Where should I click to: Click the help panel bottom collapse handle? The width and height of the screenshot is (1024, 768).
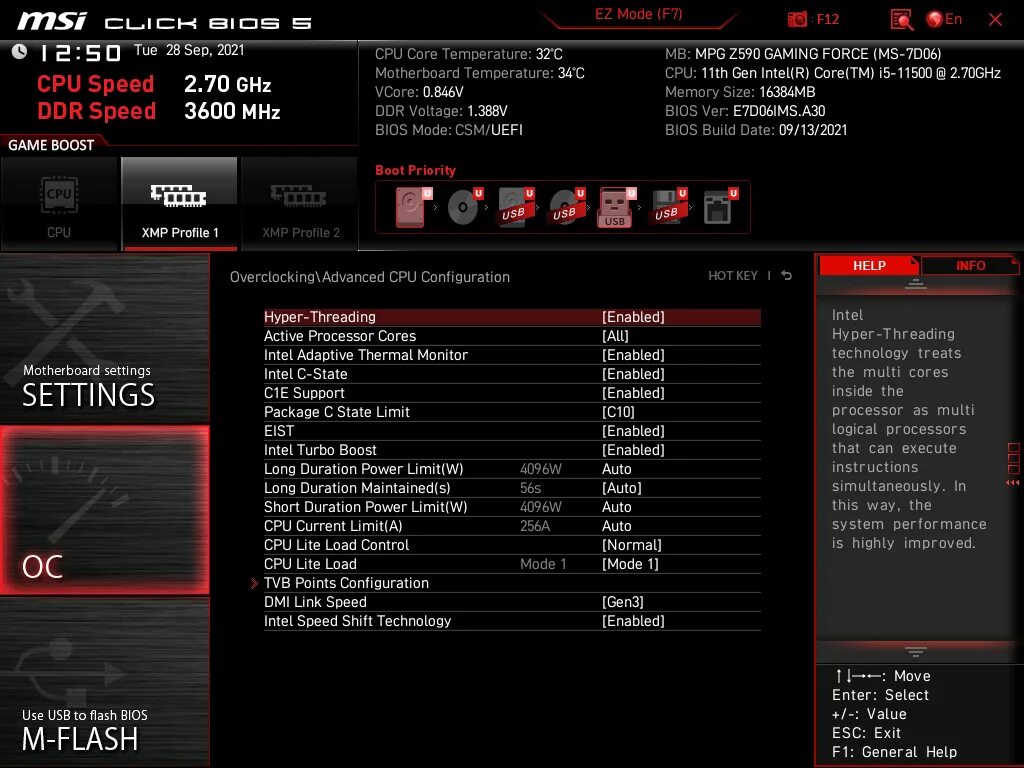tap(916, 651)
